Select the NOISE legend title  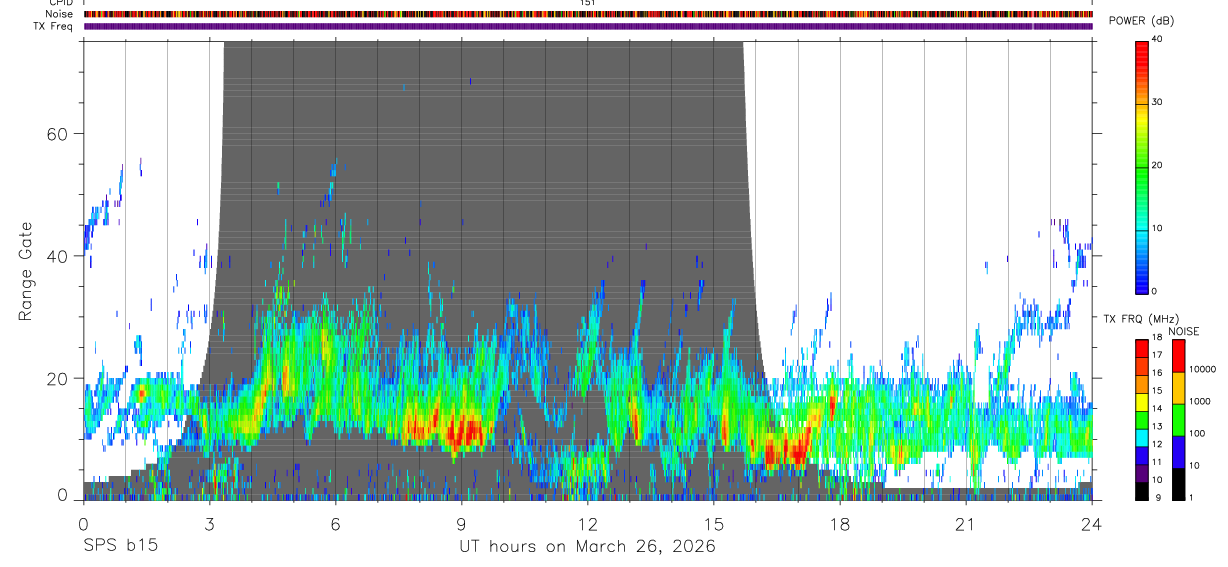pyautogui.click(x=1183, y=331)
